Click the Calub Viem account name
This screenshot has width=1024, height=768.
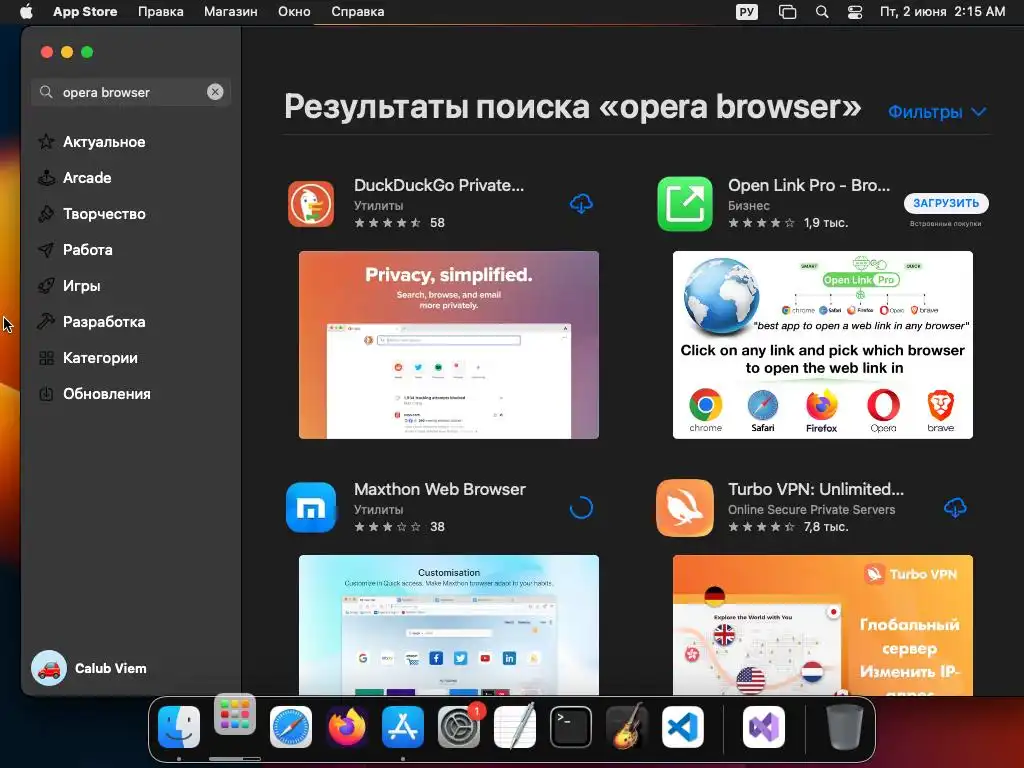(x=110, y=668)
